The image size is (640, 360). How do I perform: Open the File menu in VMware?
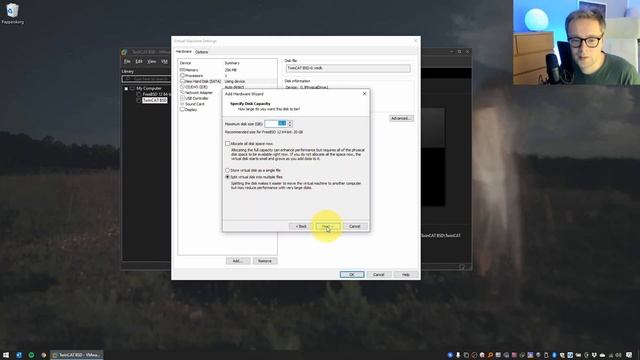(x=127, y=62)
